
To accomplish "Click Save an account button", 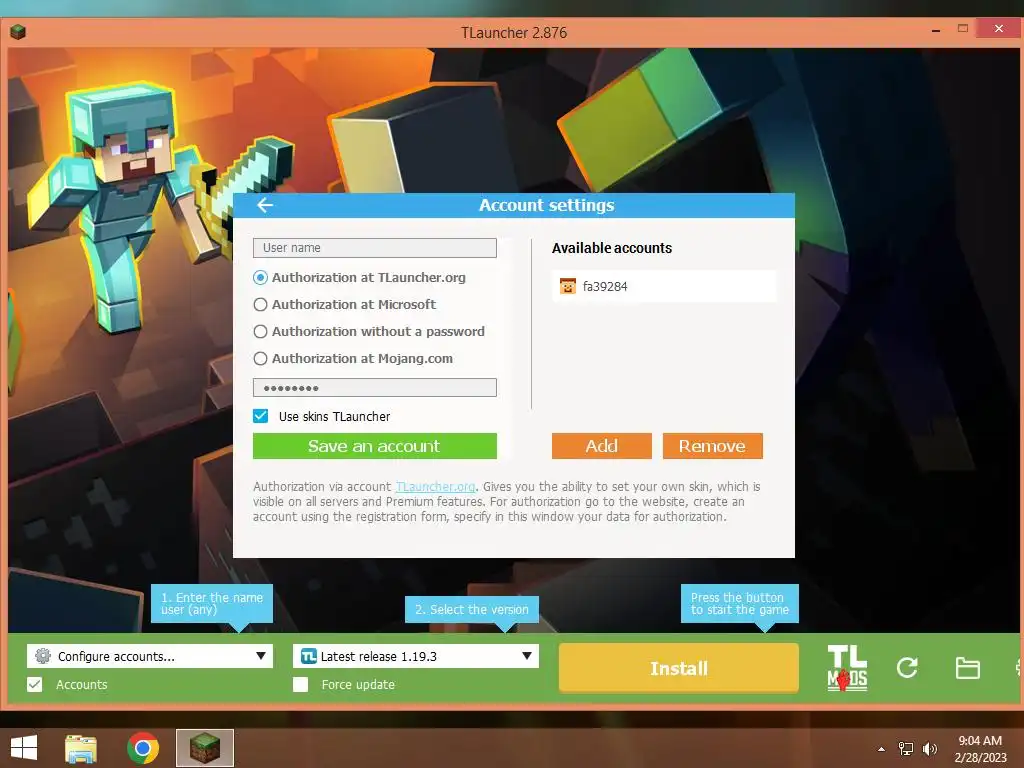I will click(375, 446).
